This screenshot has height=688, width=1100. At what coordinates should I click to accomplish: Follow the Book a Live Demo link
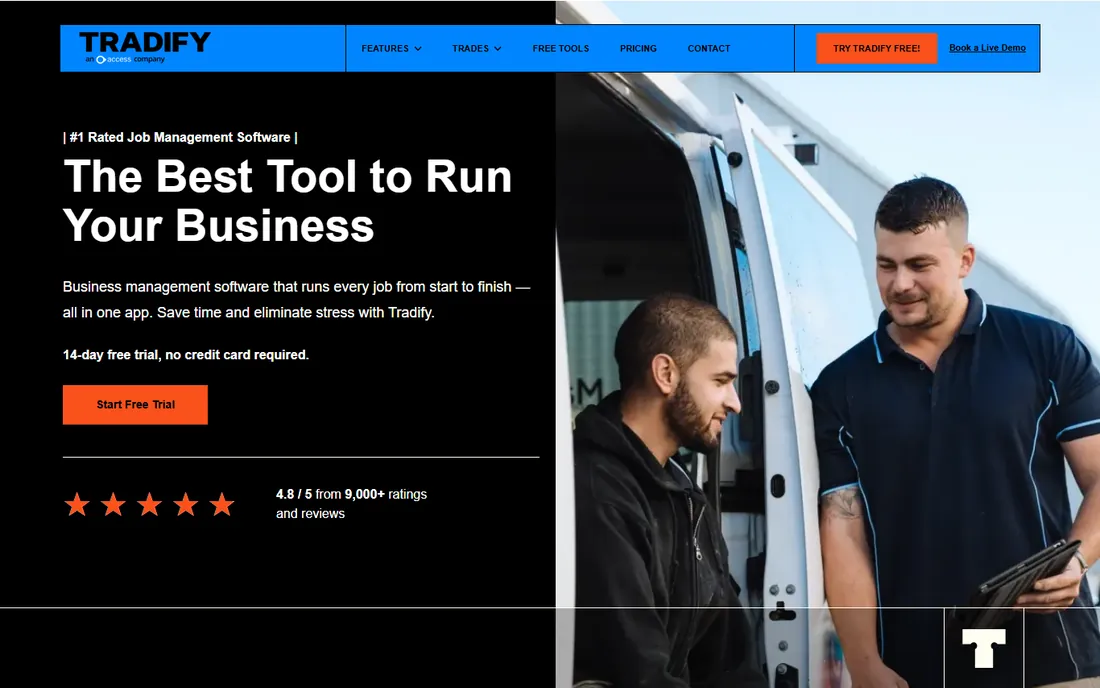tap(987, 48)
